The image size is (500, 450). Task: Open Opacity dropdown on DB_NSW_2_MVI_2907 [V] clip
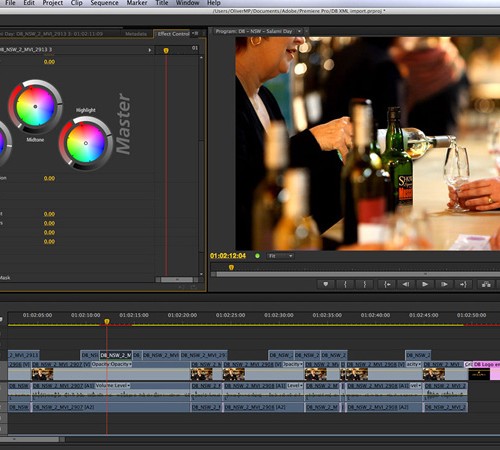(x=111, y=364)
